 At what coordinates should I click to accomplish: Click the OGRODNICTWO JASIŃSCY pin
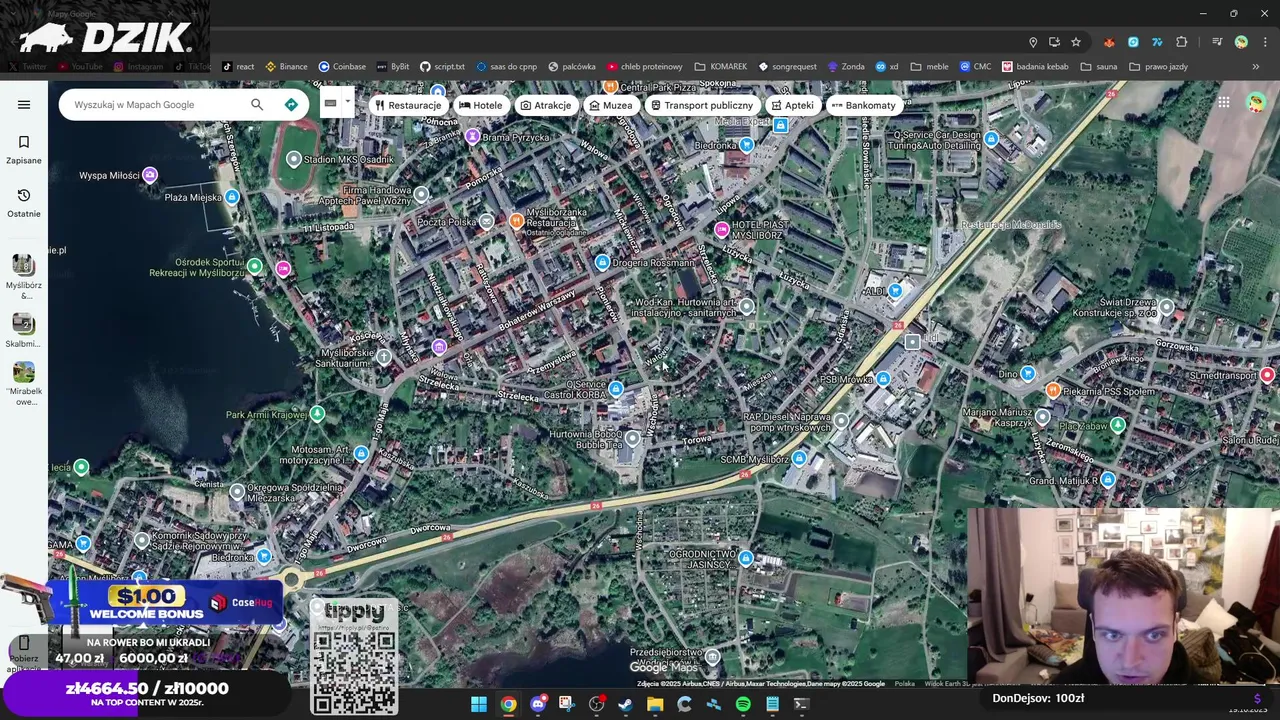(x=746, y=558)
